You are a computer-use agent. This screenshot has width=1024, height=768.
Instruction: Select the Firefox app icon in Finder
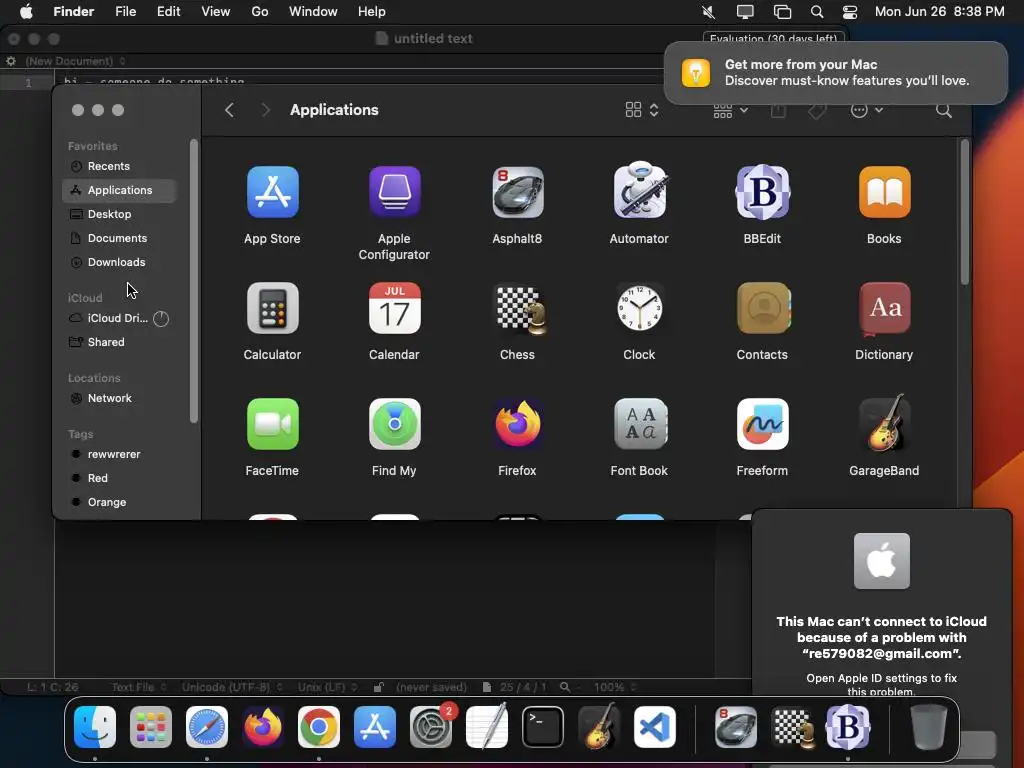(x=517, y=424)
